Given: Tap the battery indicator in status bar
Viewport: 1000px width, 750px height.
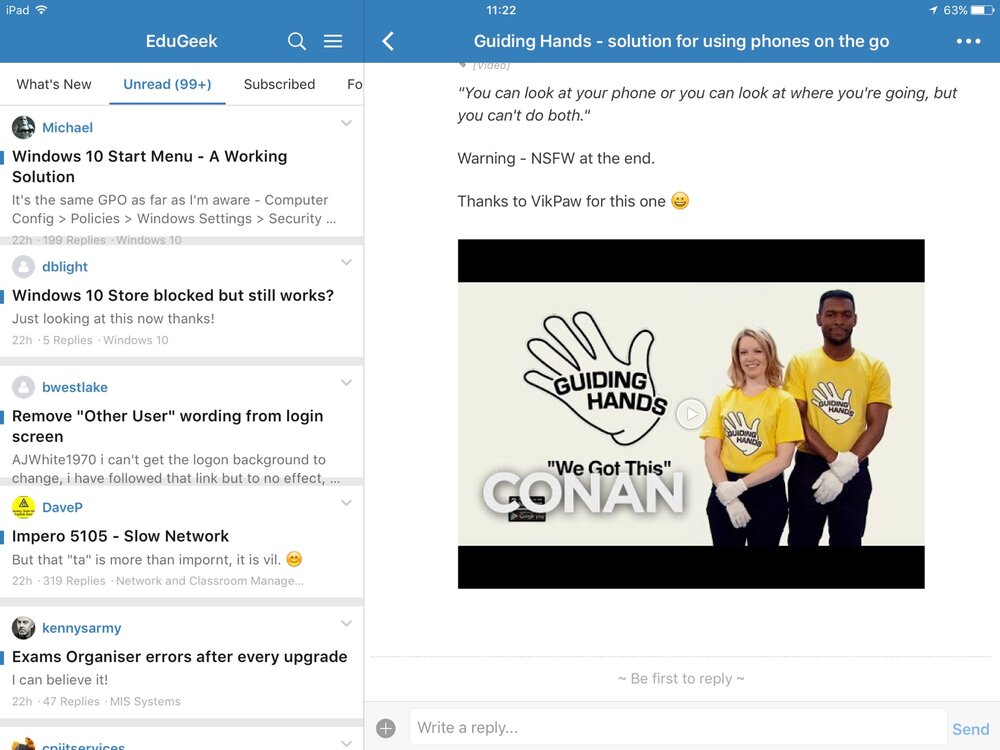Looking at the screenshot, I should (x=982, y=10).
